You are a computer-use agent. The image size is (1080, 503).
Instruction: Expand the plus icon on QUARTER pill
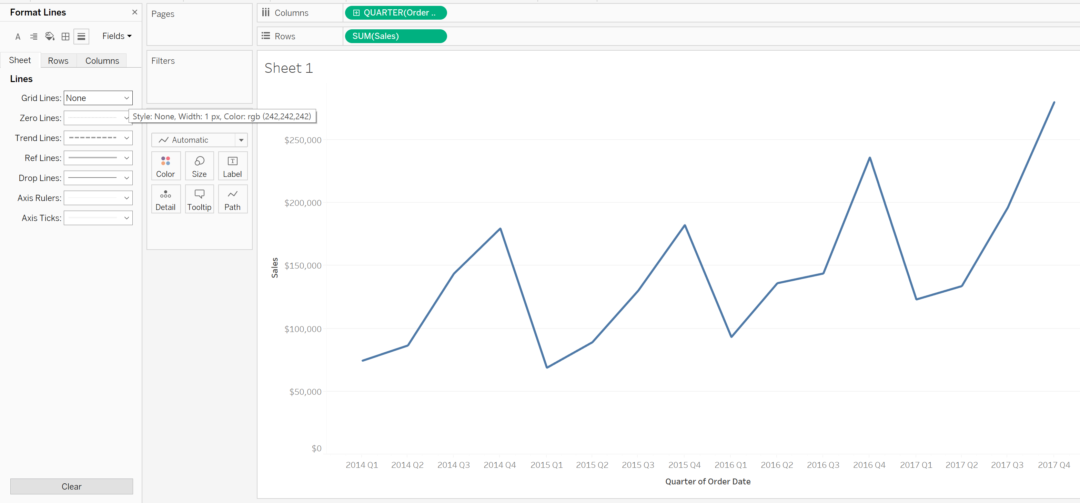[x=355, y=13]
